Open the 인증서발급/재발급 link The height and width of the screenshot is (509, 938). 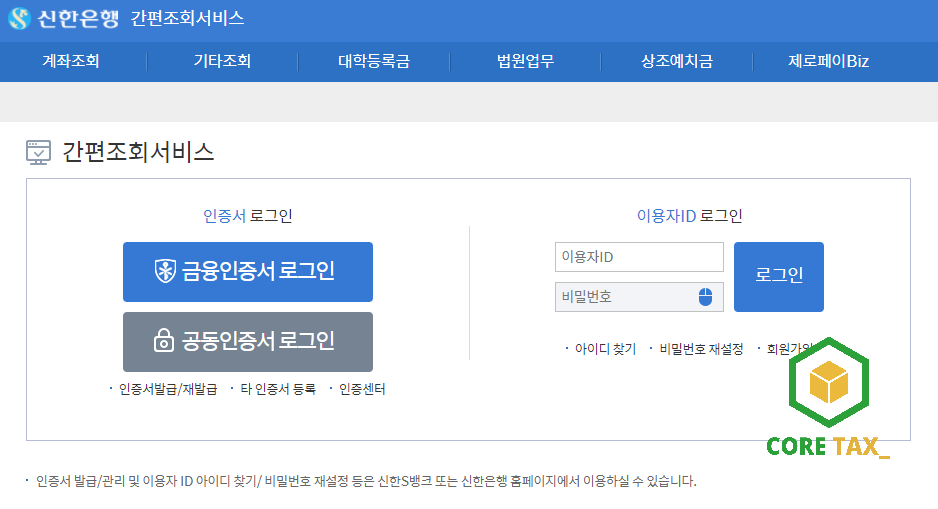168,389
